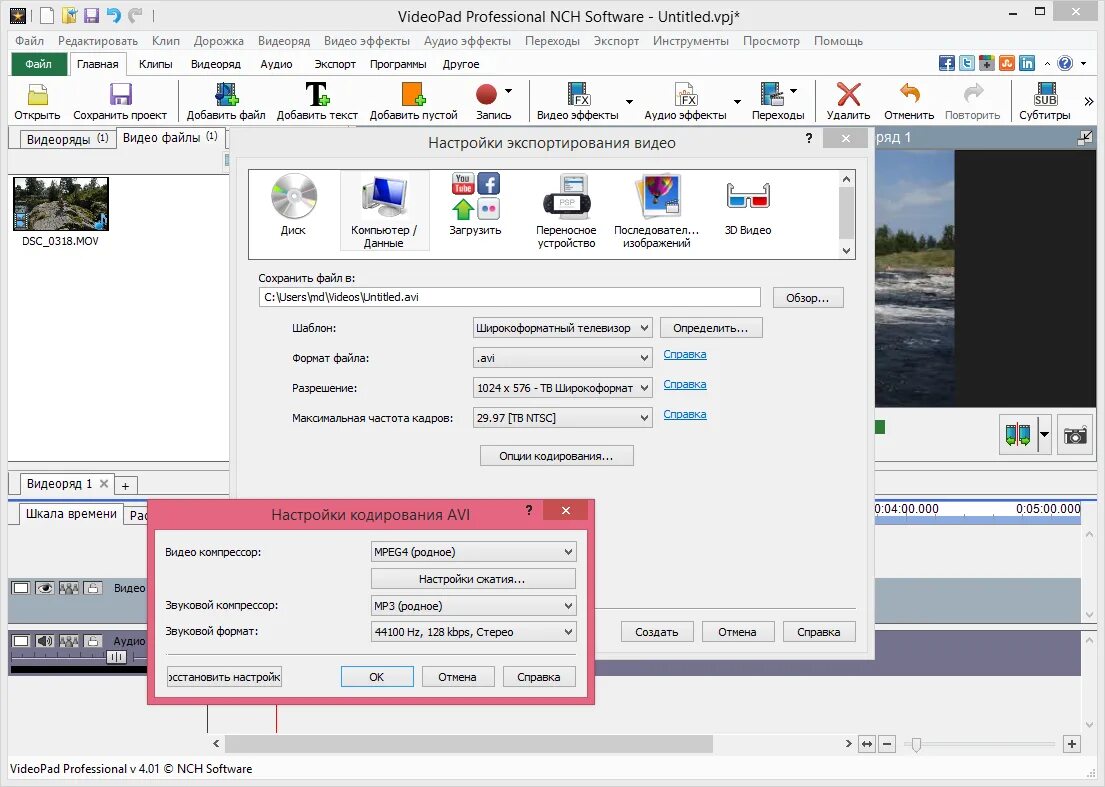1105x787 pixels.
Task: Switch to the Экспорт ribbon tab
Action: pos(335,64)
